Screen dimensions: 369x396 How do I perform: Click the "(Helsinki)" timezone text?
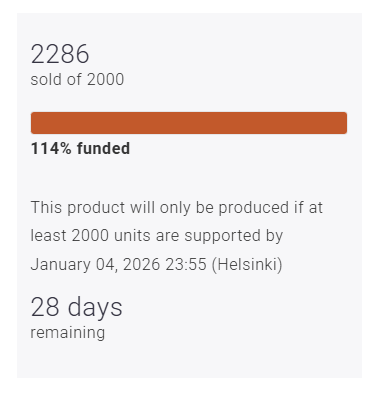tap(247, 265)
